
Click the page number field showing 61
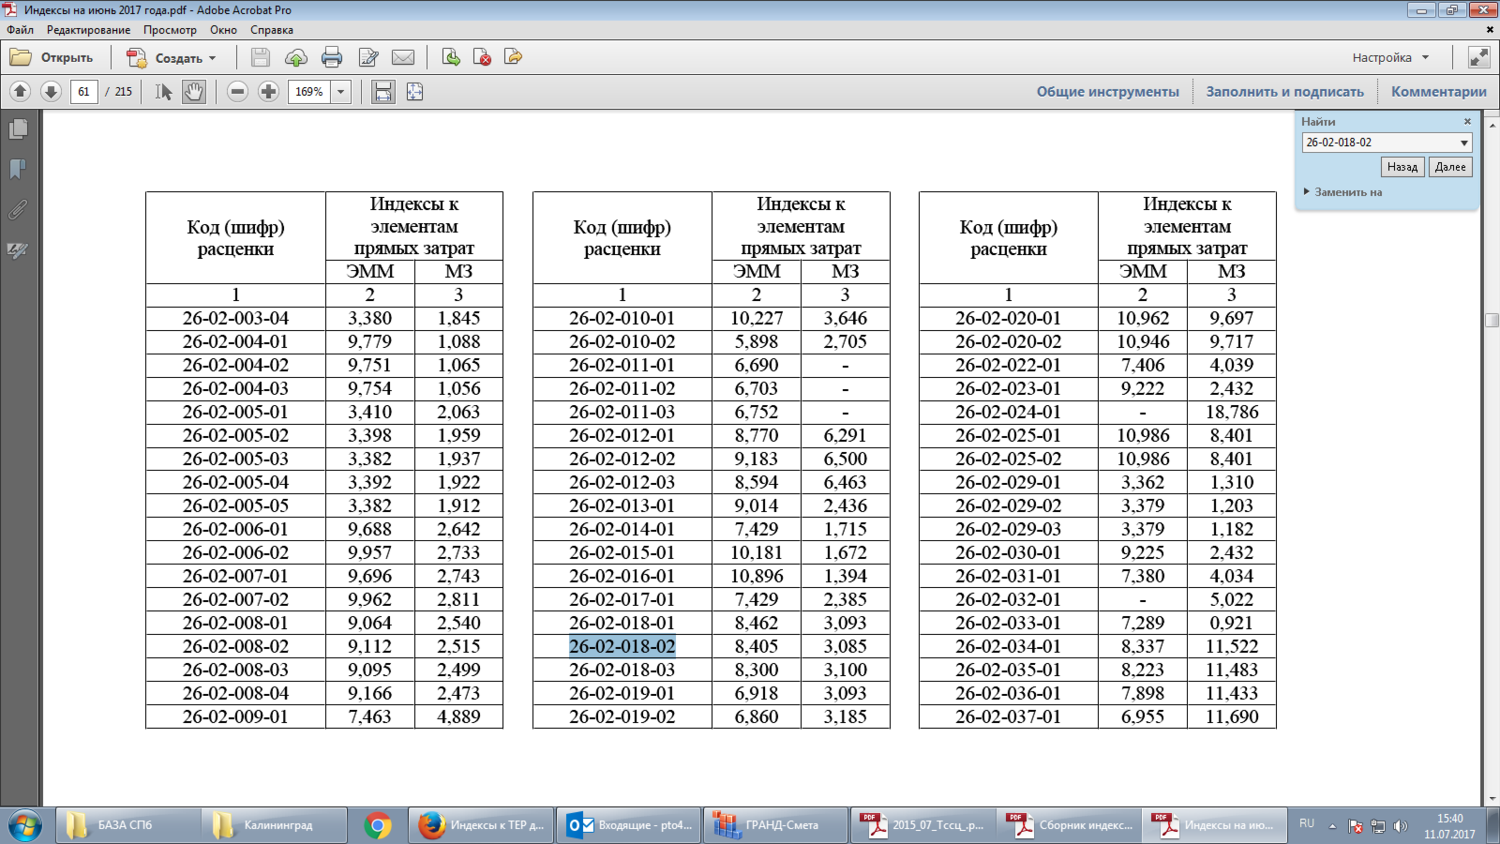click(84, 92)
